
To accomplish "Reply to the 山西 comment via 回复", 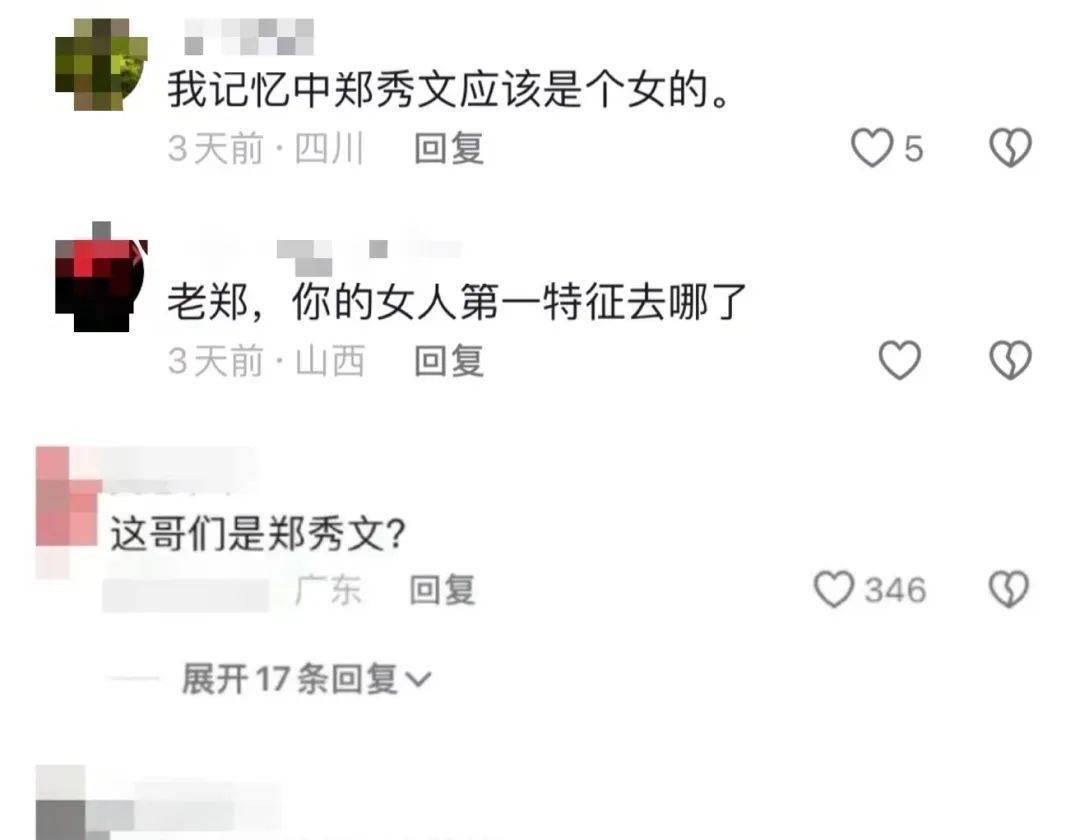I will click(449, 361).
